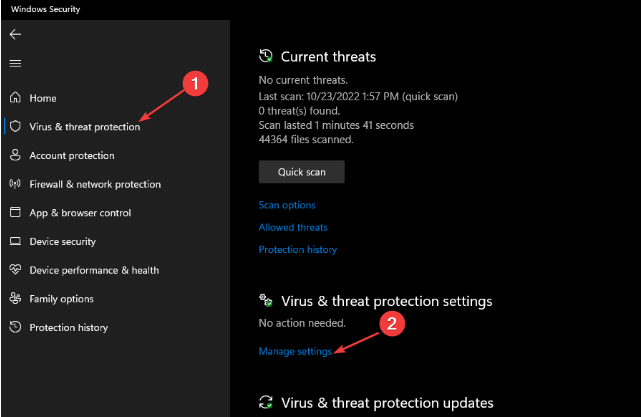Start a Quick scan

301,172
